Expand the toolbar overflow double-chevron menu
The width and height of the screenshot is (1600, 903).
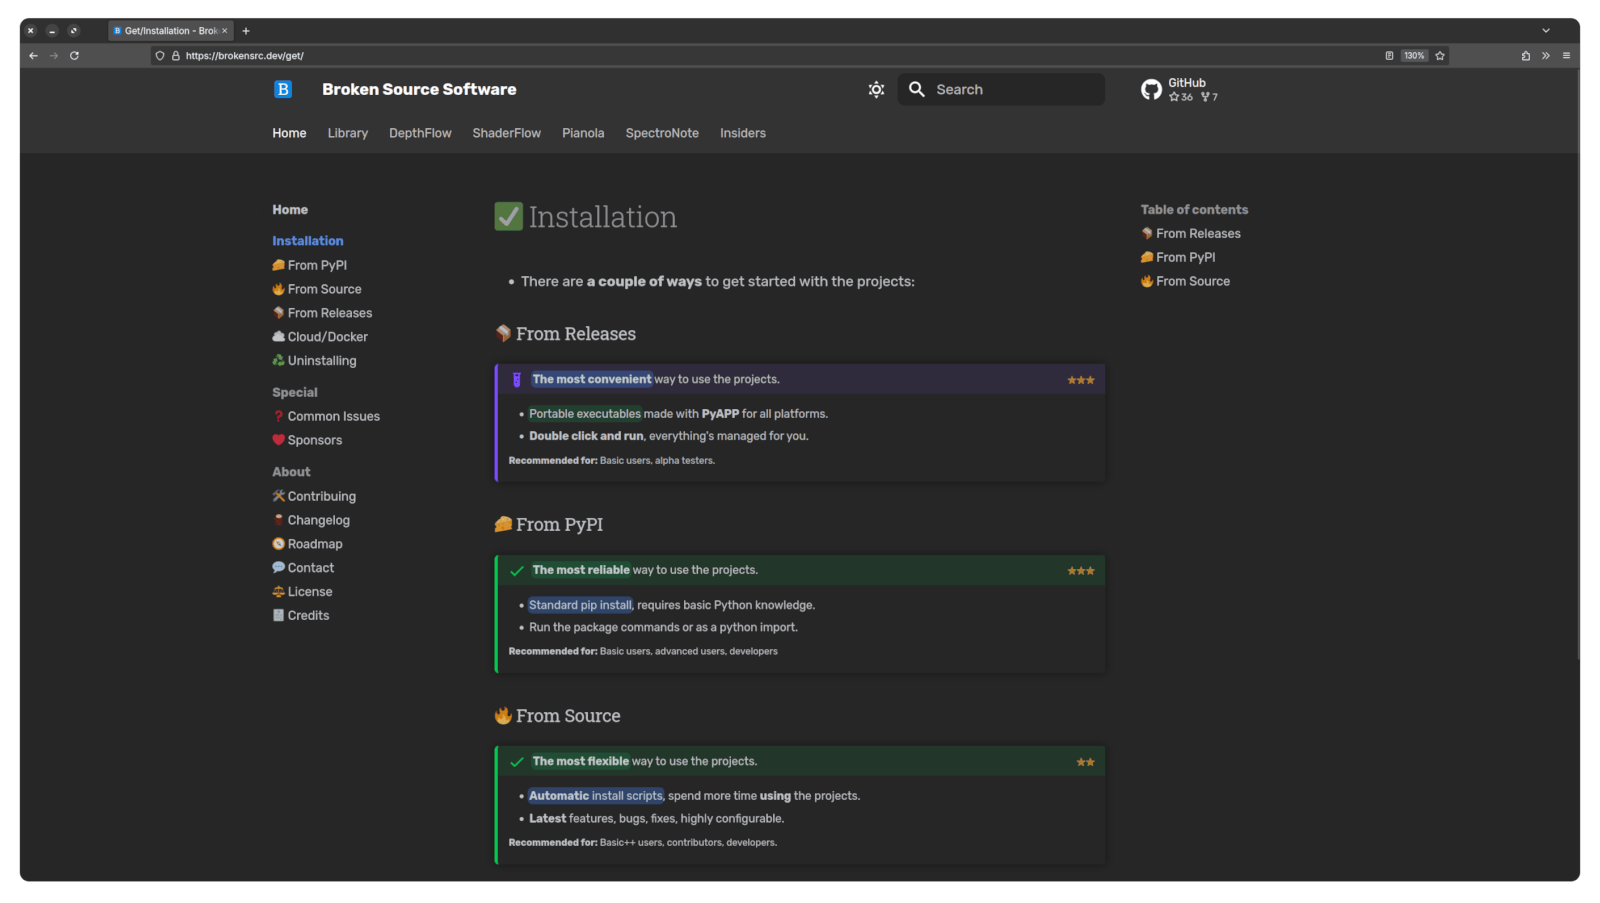pyautogui.click(x=1546, y=56)
